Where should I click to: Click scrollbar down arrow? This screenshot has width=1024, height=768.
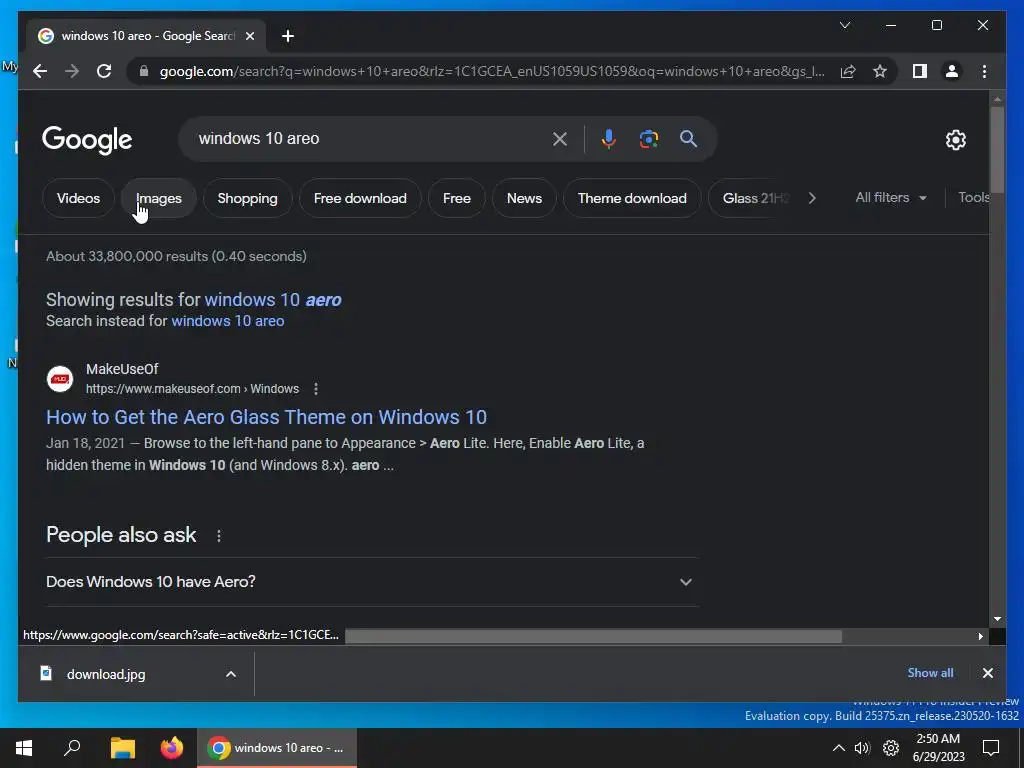[997, 618]
